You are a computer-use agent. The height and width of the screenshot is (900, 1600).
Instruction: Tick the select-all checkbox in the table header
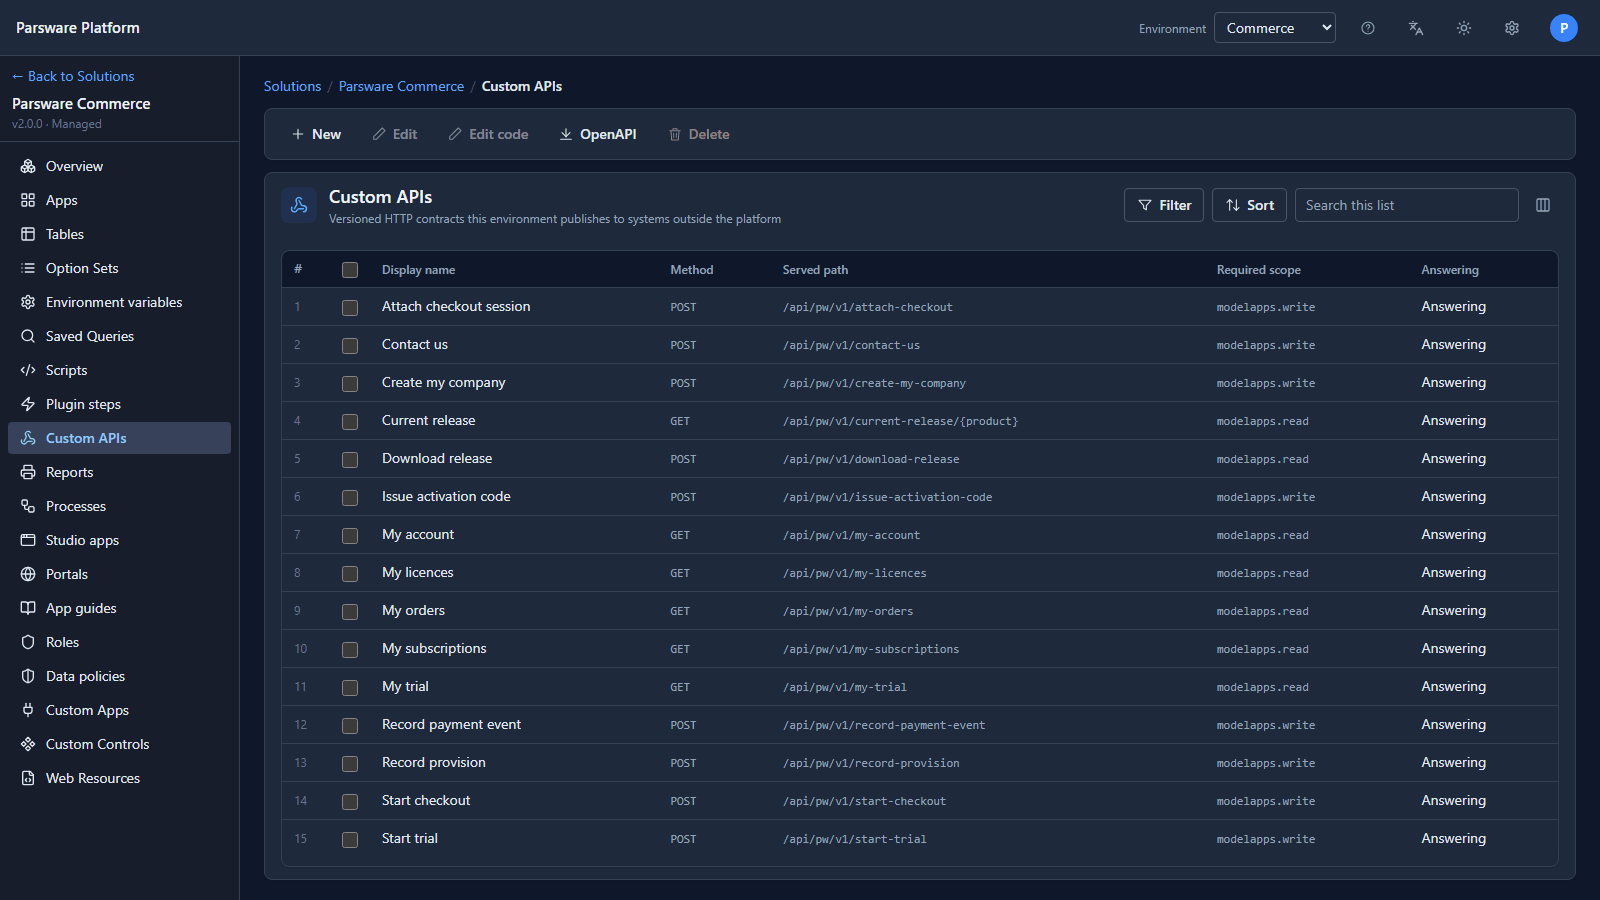(x=350, y=270)
